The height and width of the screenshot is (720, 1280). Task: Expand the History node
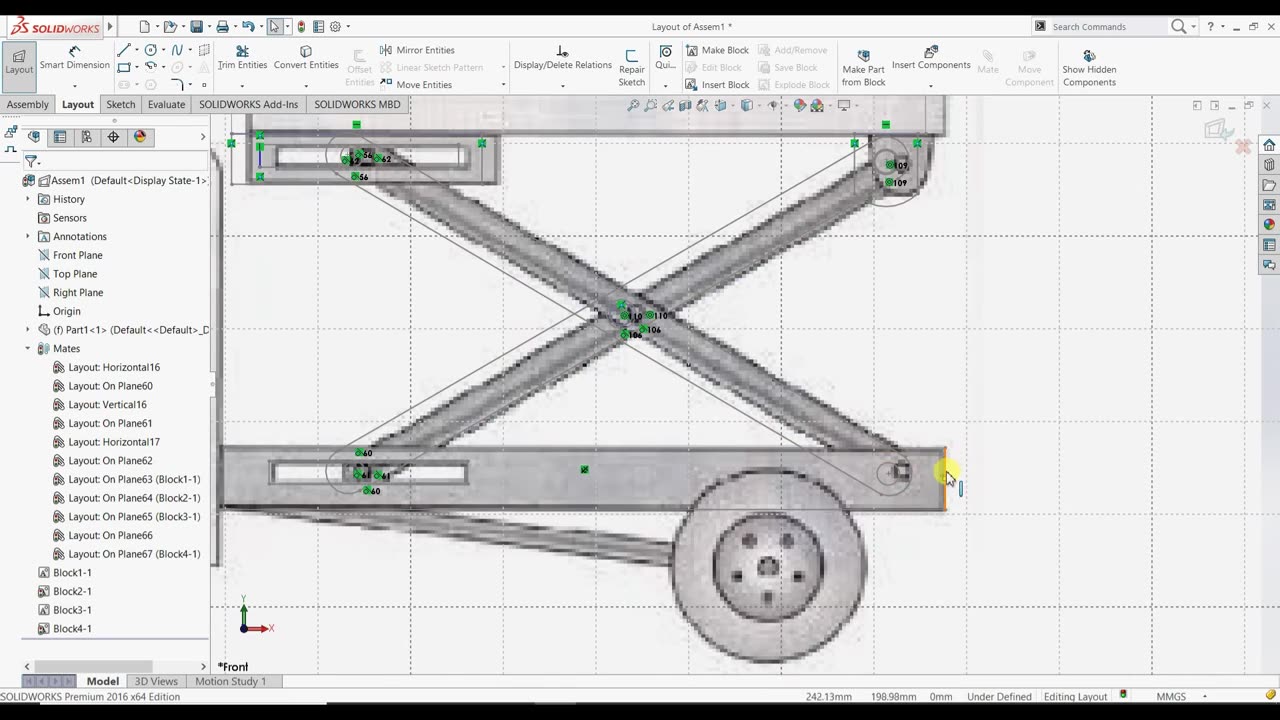[28, 199]
